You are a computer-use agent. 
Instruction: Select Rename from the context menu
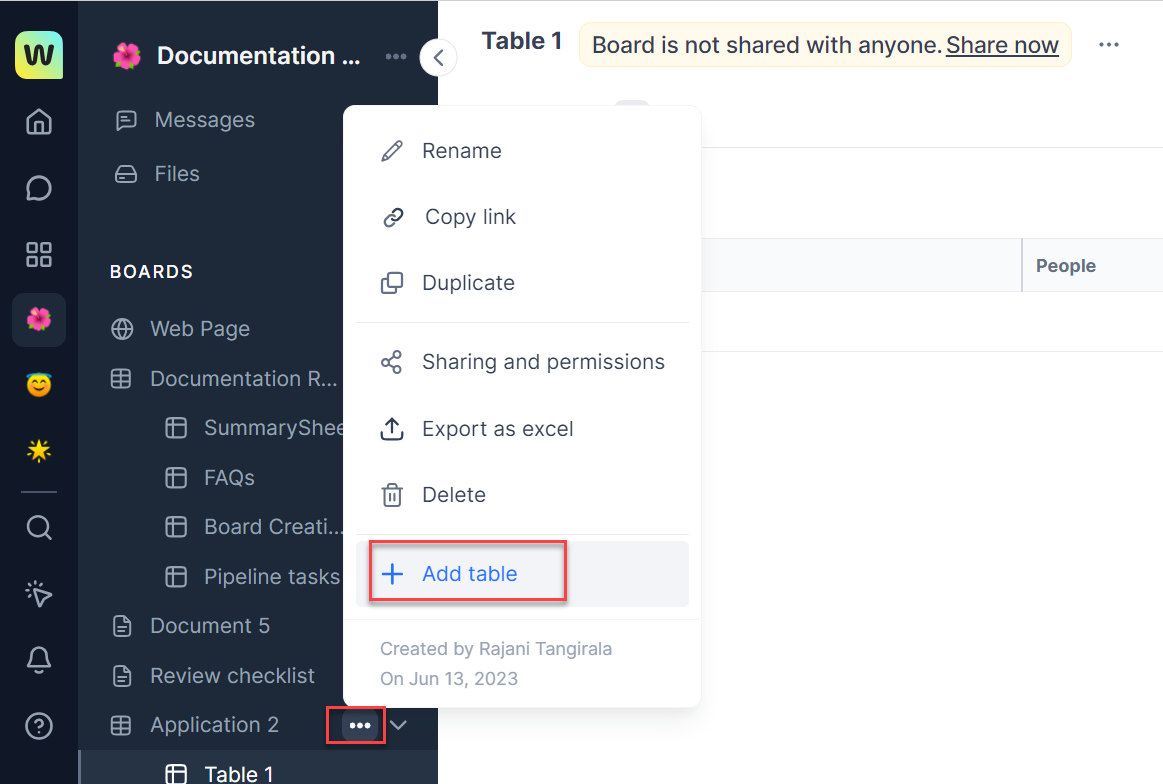tap(461, 151)
